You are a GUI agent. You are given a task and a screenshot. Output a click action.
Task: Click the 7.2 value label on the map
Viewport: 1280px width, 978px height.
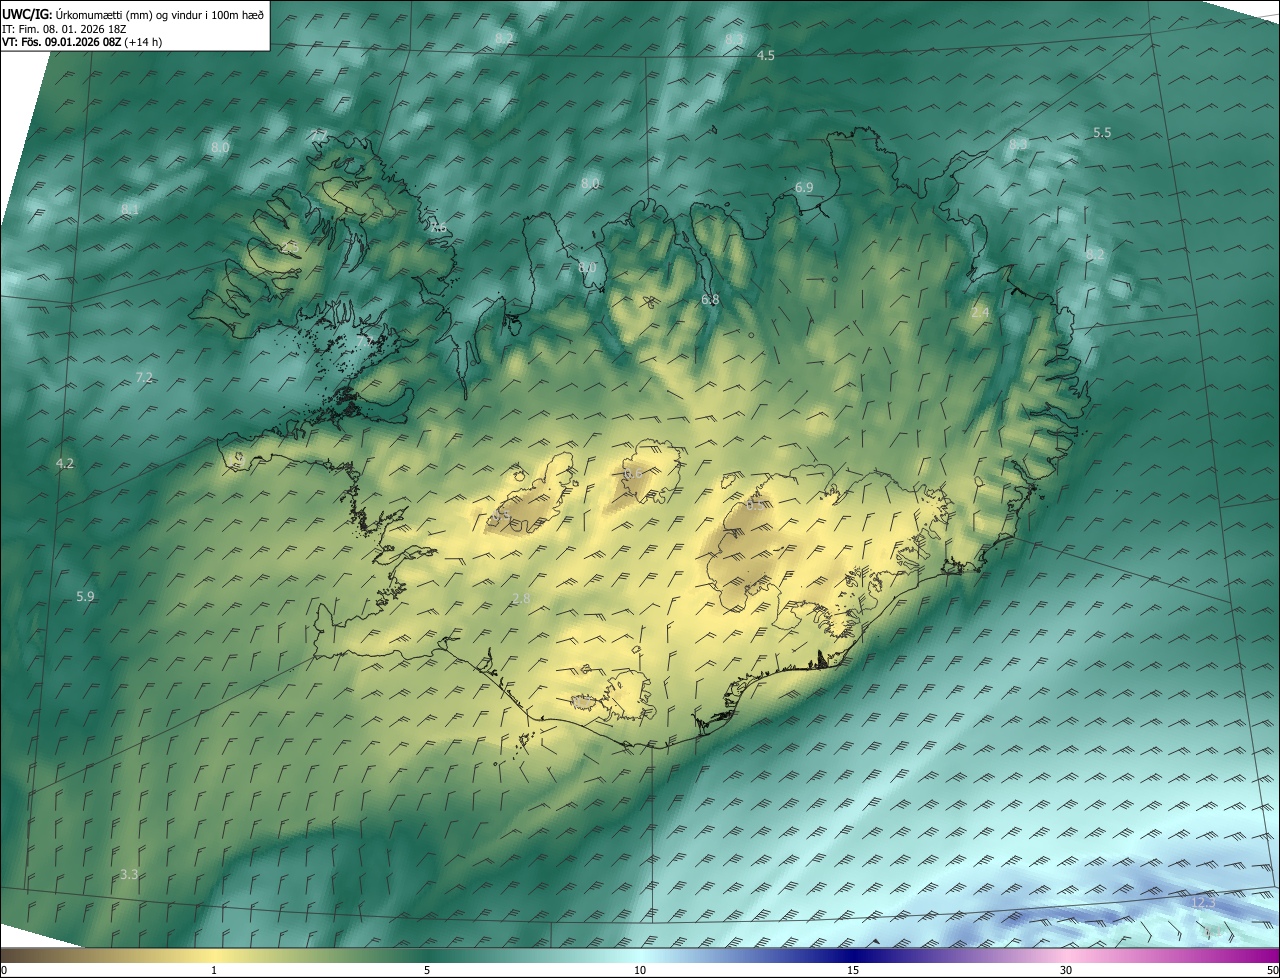(144, 377)
